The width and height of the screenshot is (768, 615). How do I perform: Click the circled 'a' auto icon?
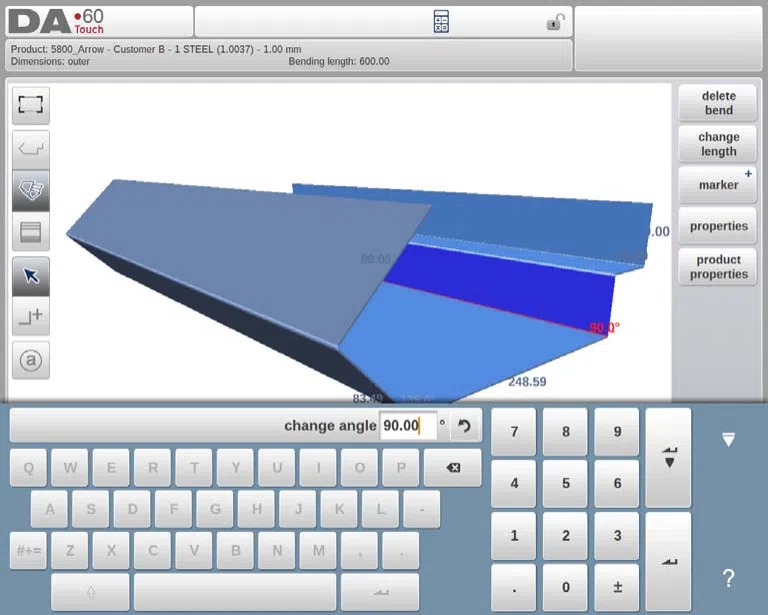(x=31, y=360)
